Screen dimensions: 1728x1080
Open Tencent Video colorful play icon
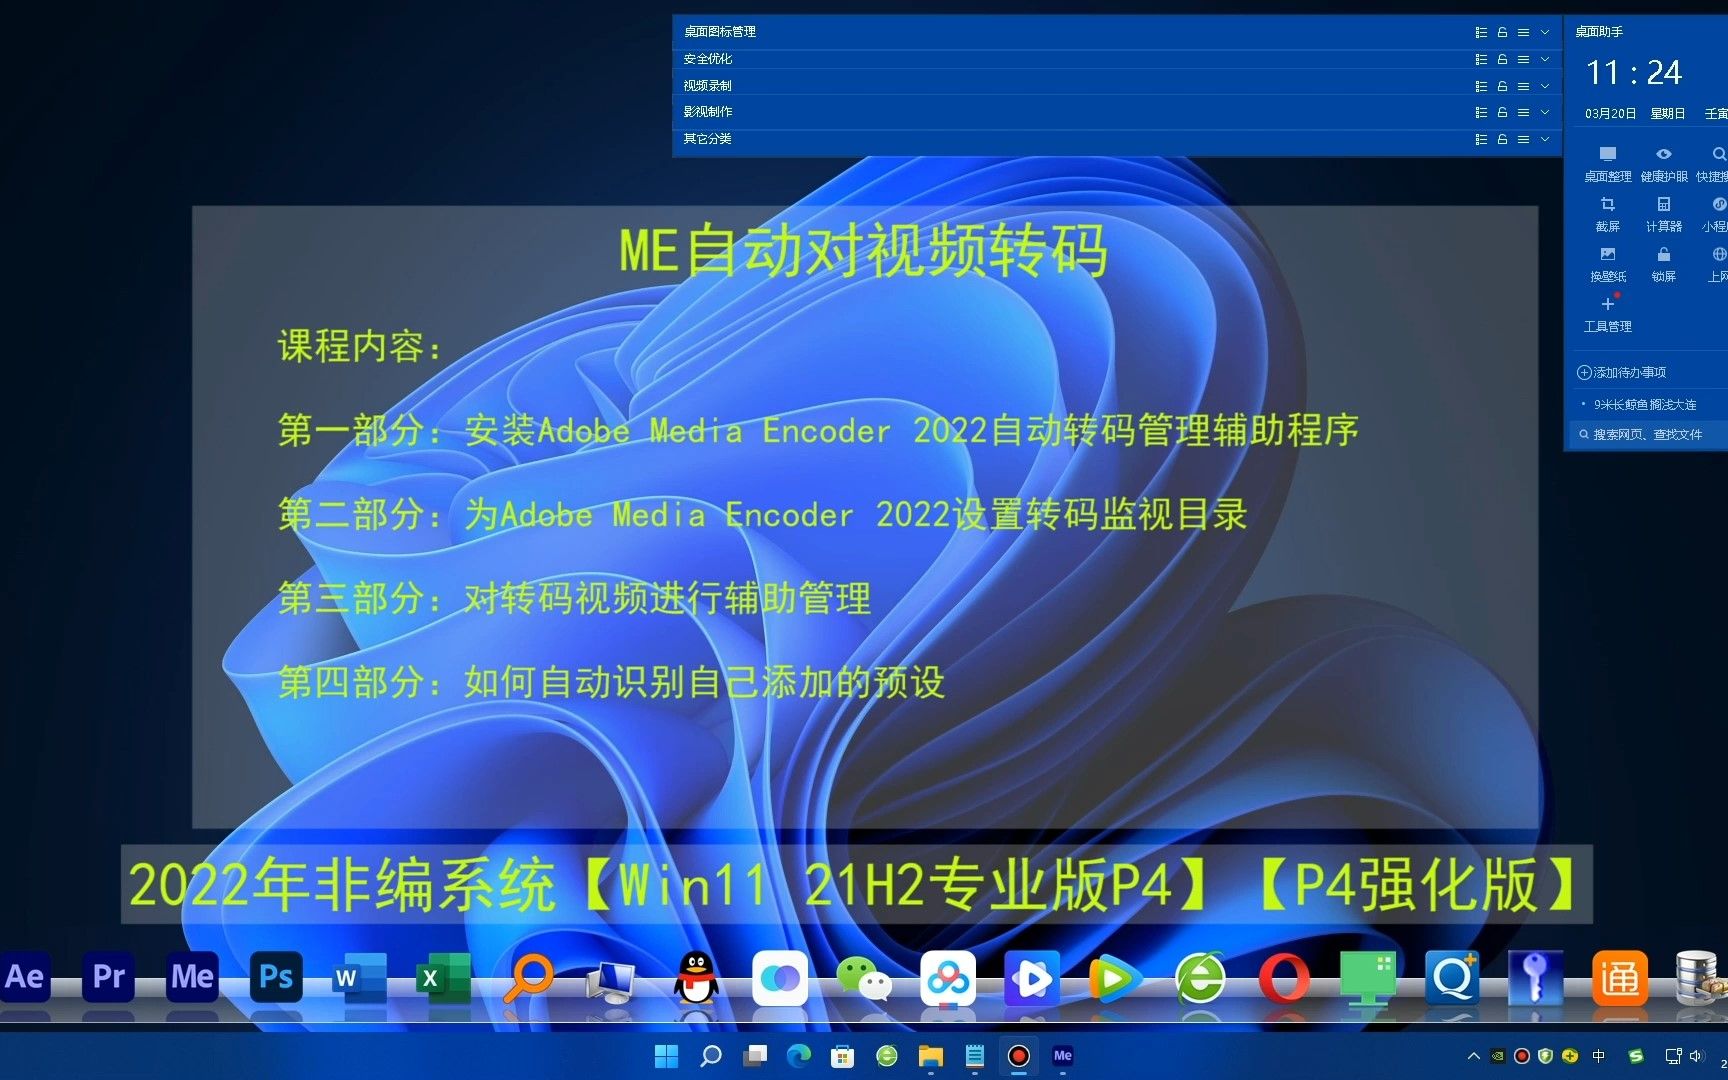[1116, 979]
